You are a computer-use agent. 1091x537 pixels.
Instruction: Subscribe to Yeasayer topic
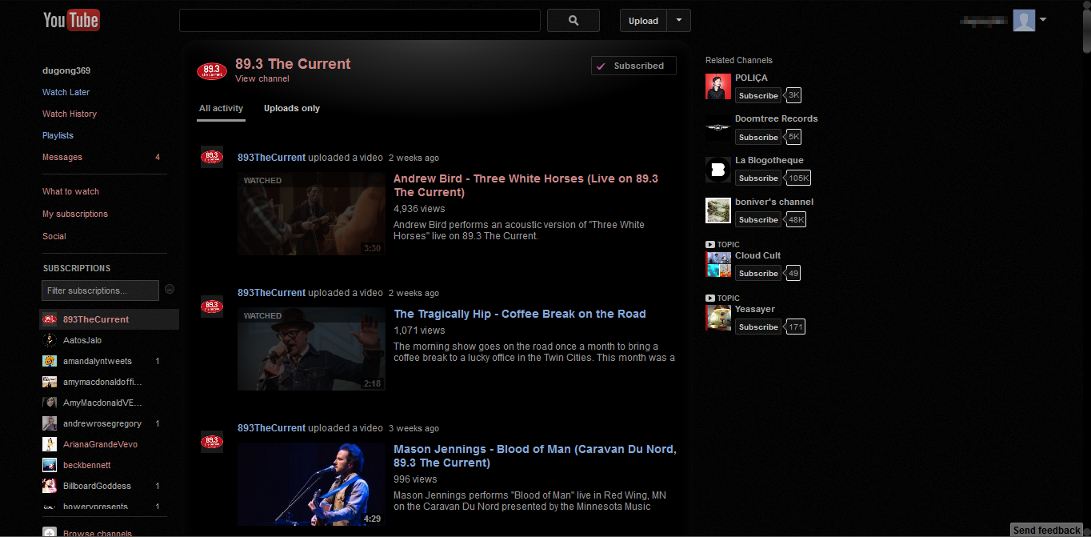758,327
